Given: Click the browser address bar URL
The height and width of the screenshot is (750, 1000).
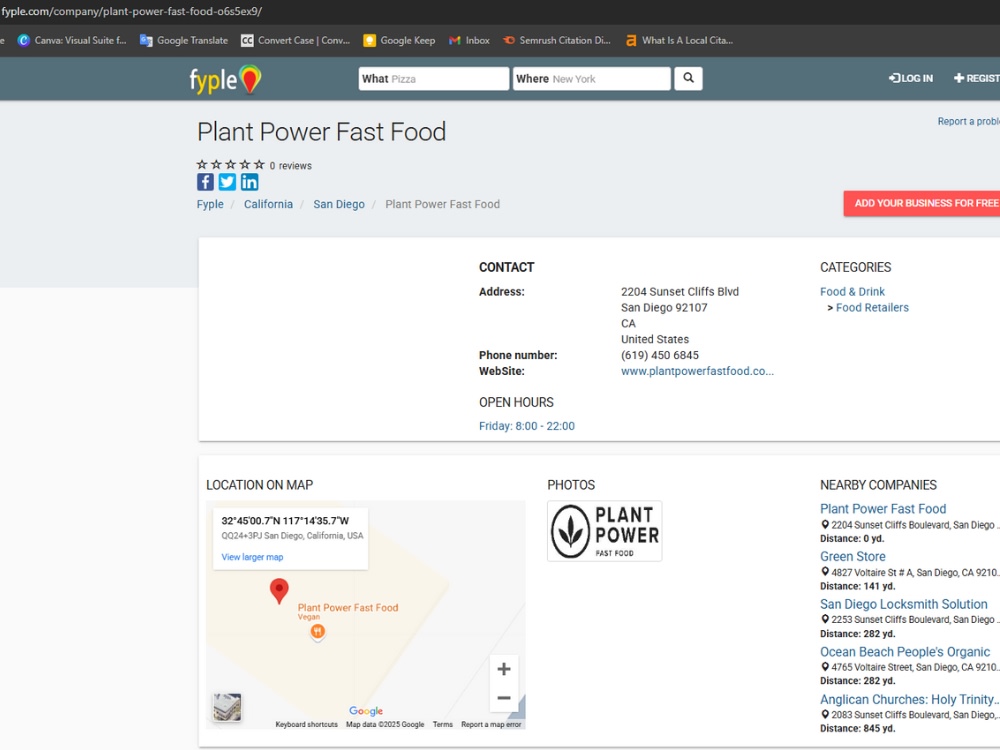Looking at the screenshot, I should point(131,11).
